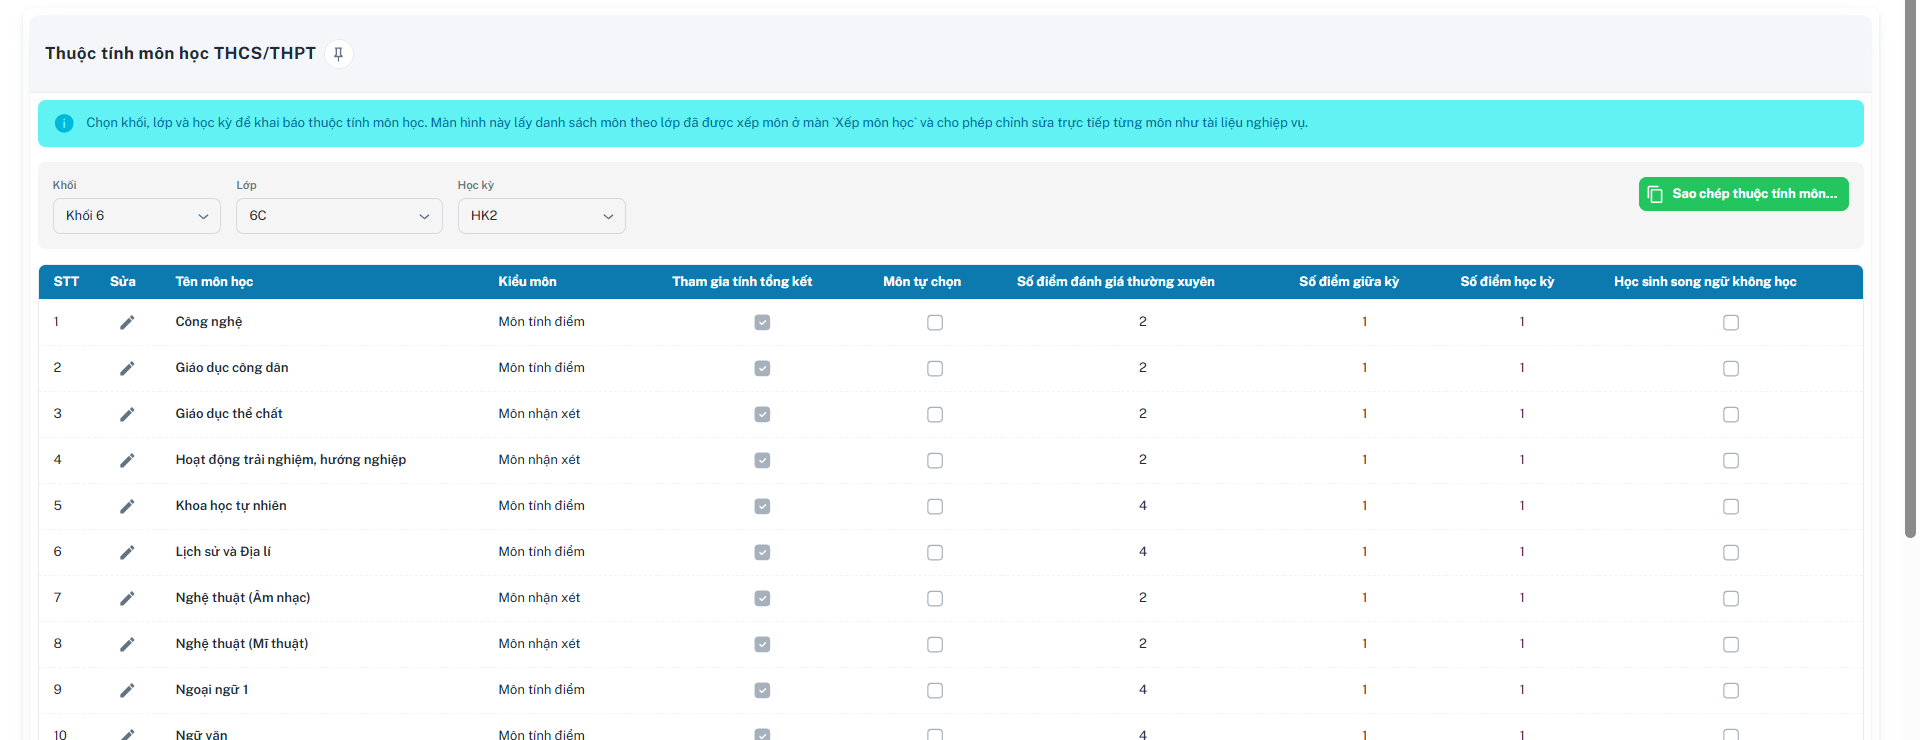1920x740 pixels.
Task: Click thường xuyên value 4 for Khoa học tự nhiên
Action: [1143, 506]
